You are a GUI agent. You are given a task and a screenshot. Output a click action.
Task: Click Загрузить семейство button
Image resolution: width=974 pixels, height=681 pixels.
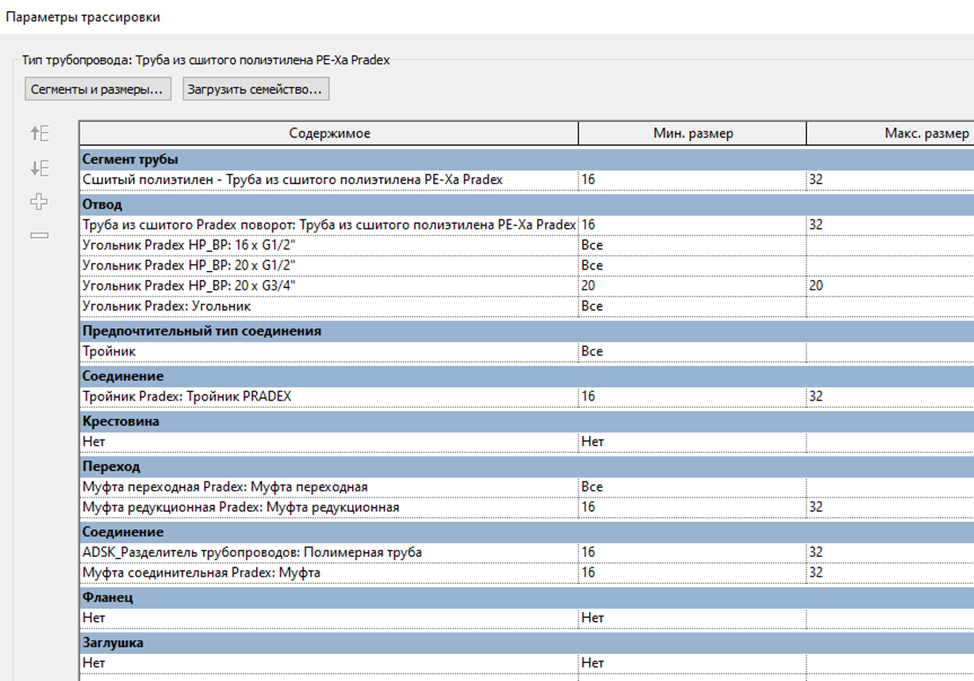coord(255,89)
